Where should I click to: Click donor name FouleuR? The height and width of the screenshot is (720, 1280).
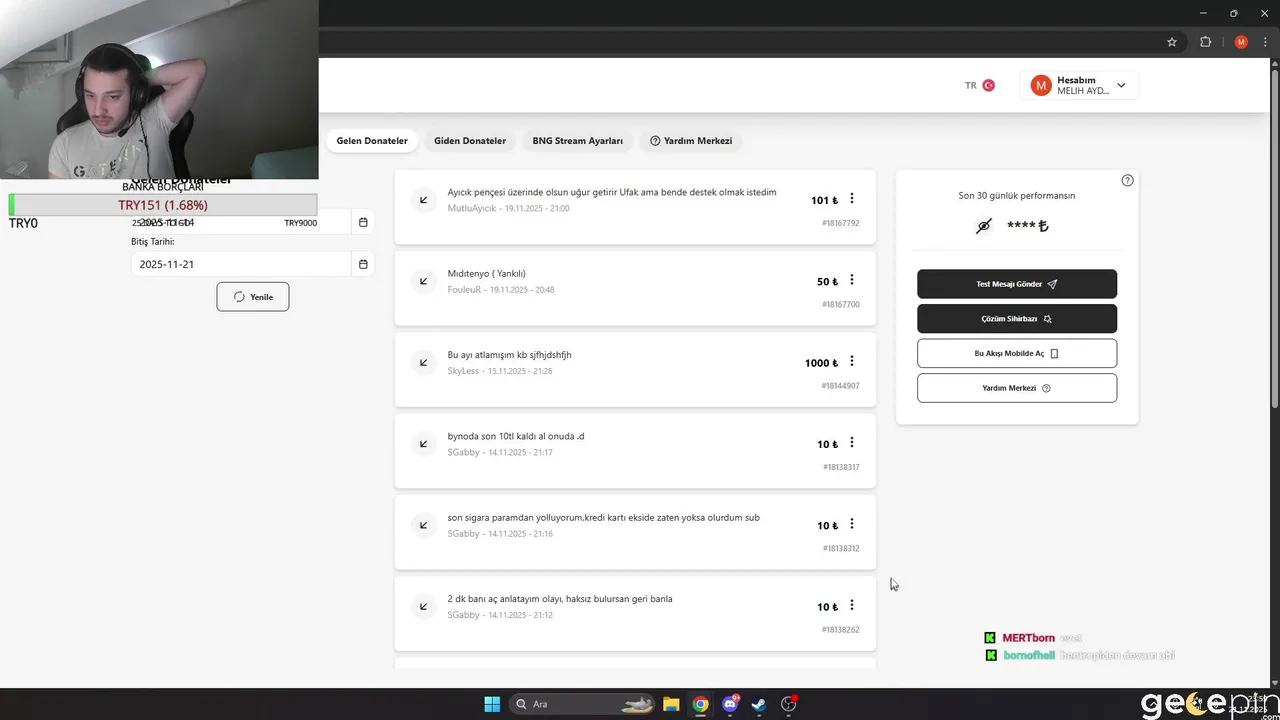[x=465, y=290]
